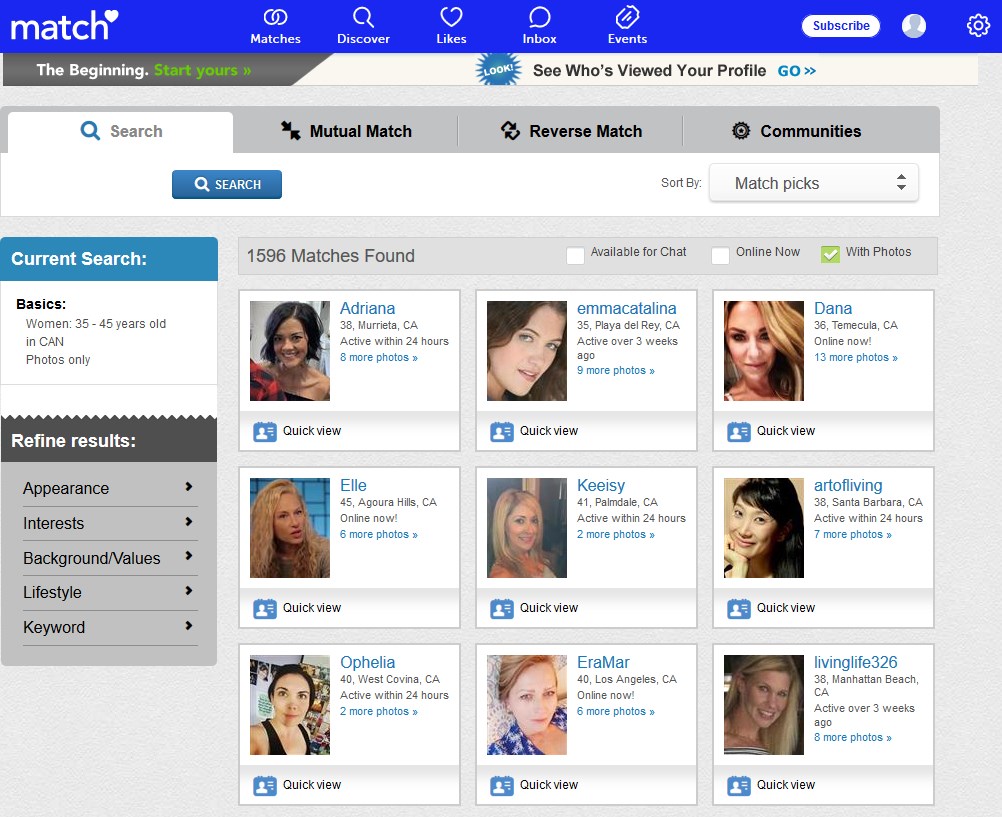Open artofliving's profile name link

pos(848,485)
